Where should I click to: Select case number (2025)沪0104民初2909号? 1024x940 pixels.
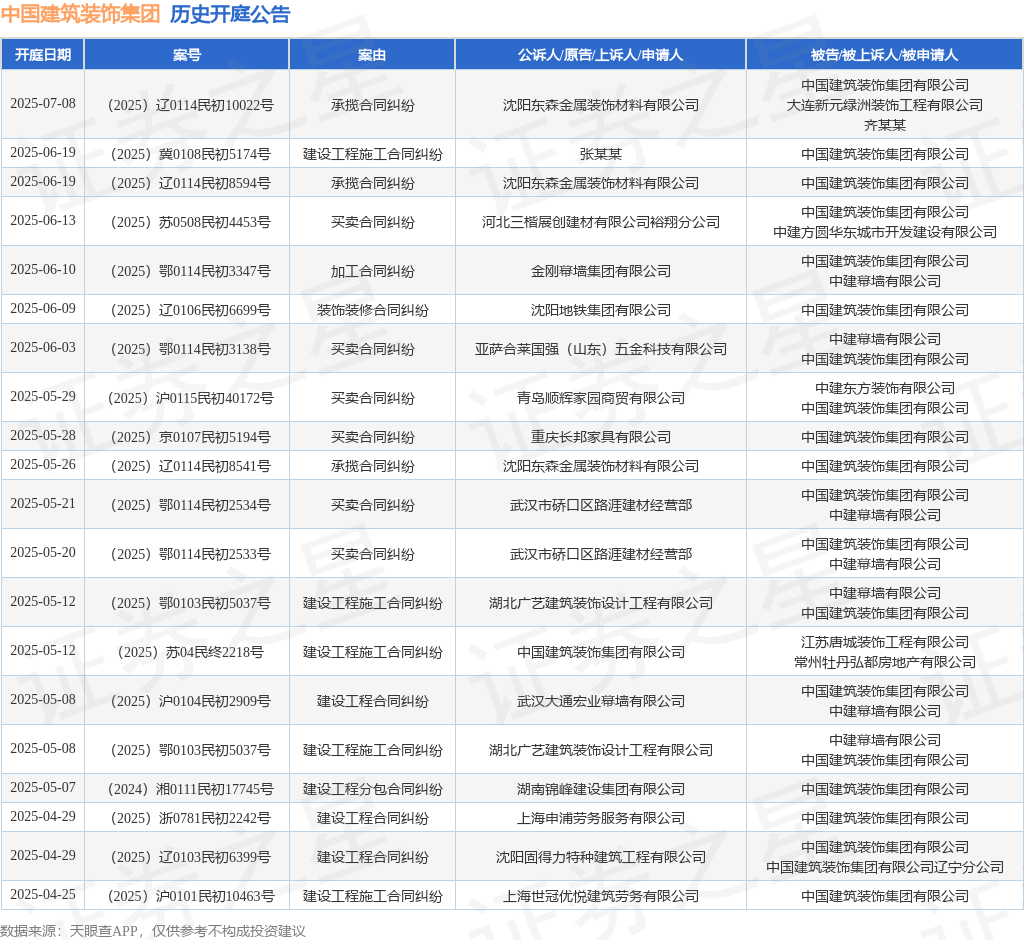coord(190,701)
